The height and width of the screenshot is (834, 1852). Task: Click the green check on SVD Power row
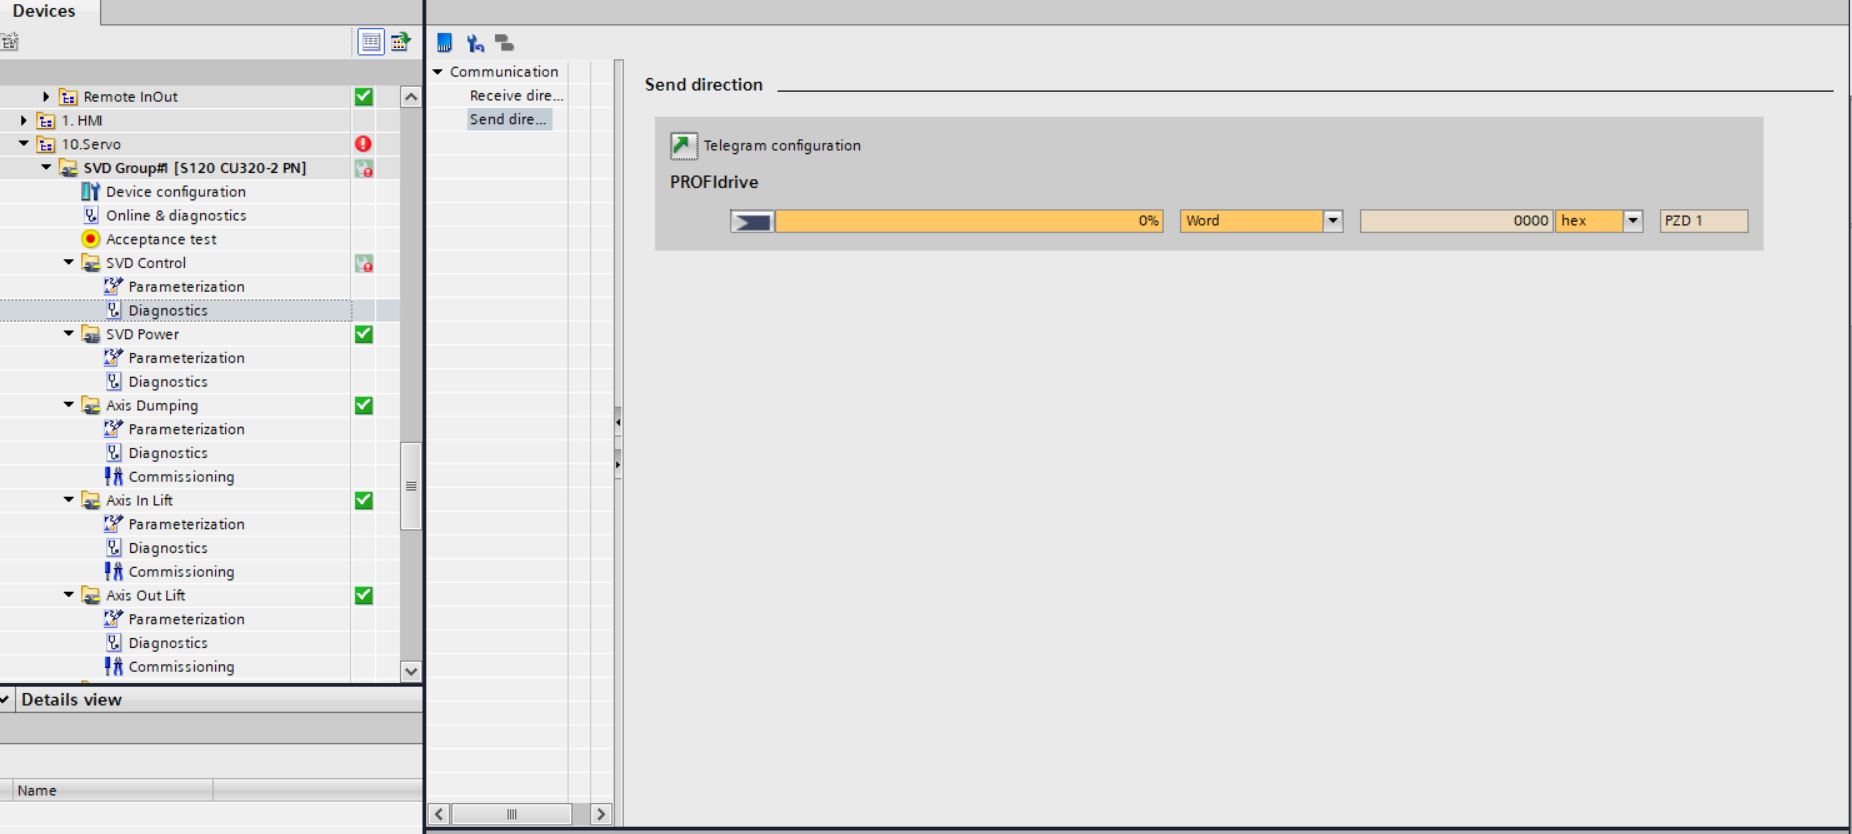pyautogui.click(x=364, y=334)
